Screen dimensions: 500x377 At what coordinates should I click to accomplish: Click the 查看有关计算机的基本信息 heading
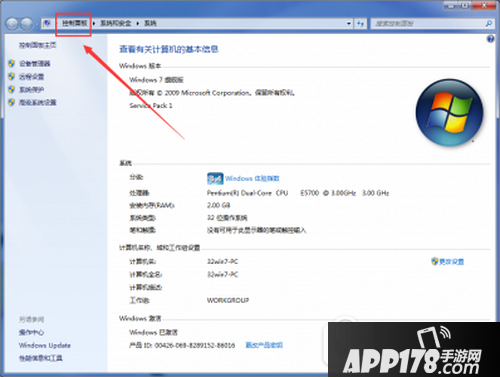pos(169,49)
